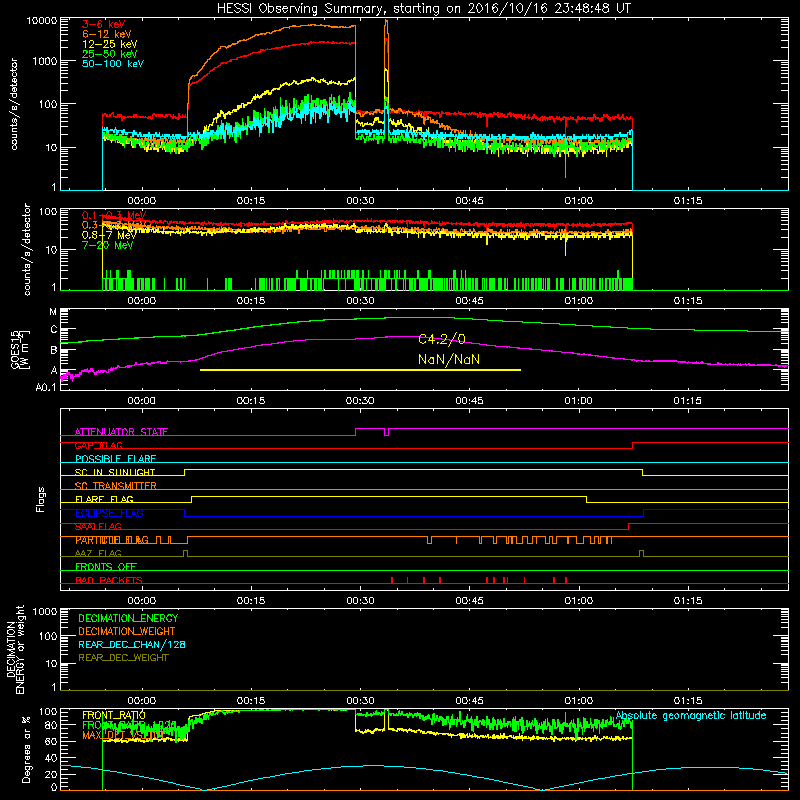
Task: Click the FRONTS_OFF flag label
Action: [x=106, y=567]
